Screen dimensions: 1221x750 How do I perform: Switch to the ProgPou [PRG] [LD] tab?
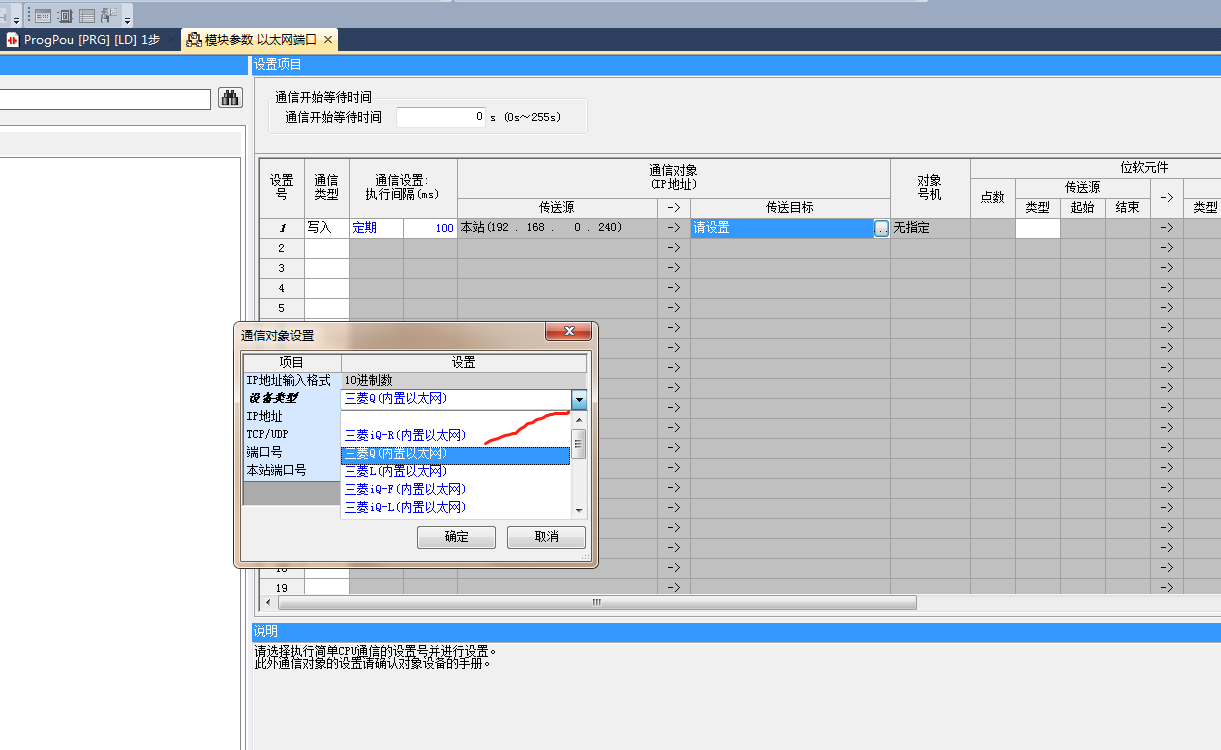tap(83, 39)
